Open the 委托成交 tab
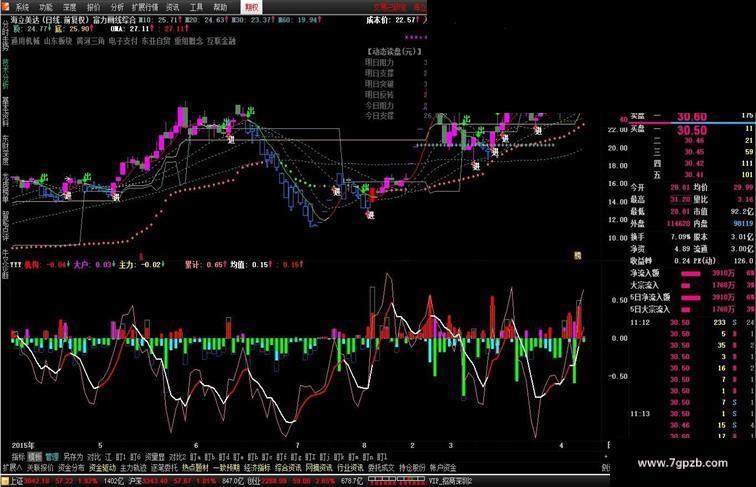Viewport: 756px width, 487px height. 381,468
